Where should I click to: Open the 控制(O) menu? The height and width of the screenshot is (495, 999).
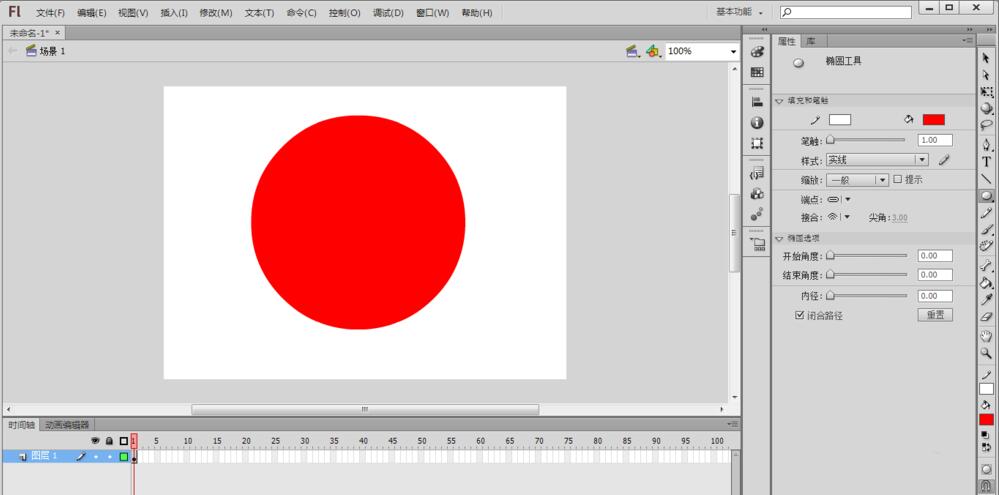(345, 13)
